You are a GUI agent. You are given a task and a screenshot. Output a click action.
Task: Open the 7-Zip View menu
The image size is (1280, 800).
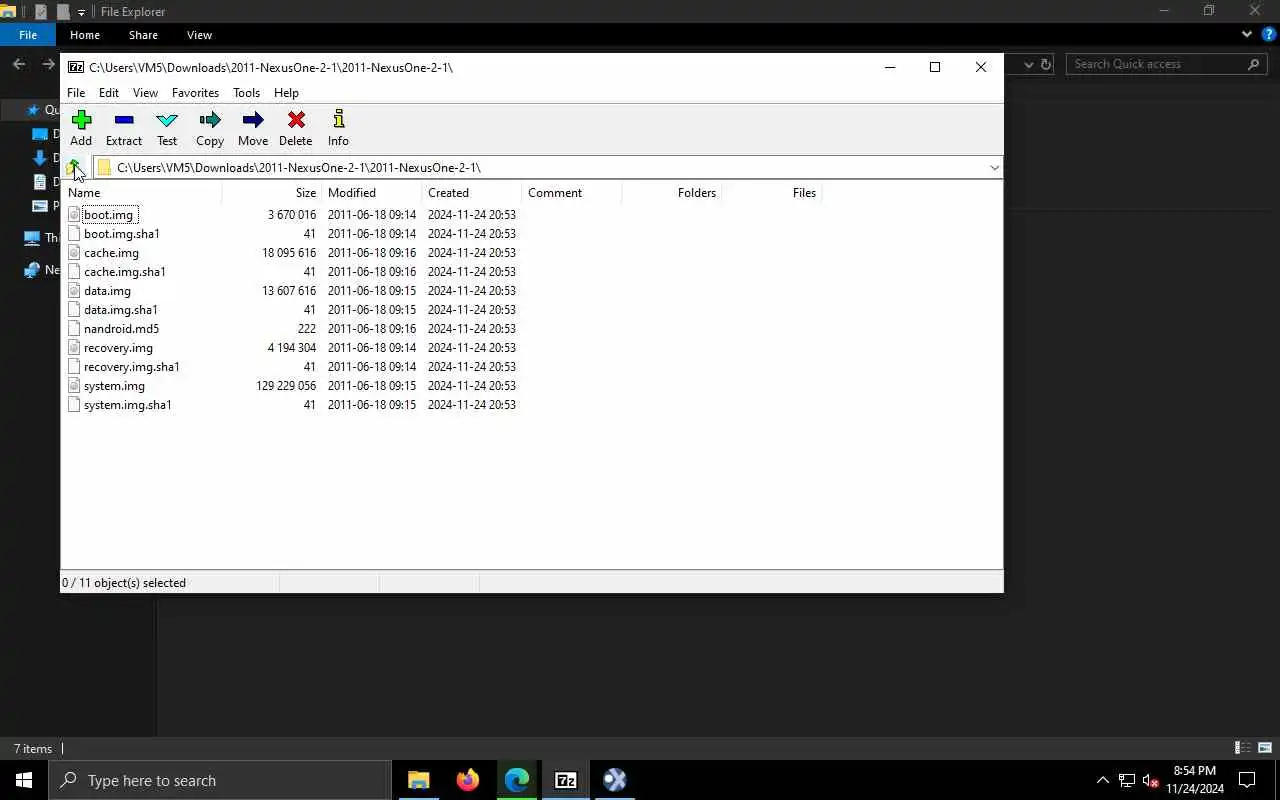tap(145, 93)
